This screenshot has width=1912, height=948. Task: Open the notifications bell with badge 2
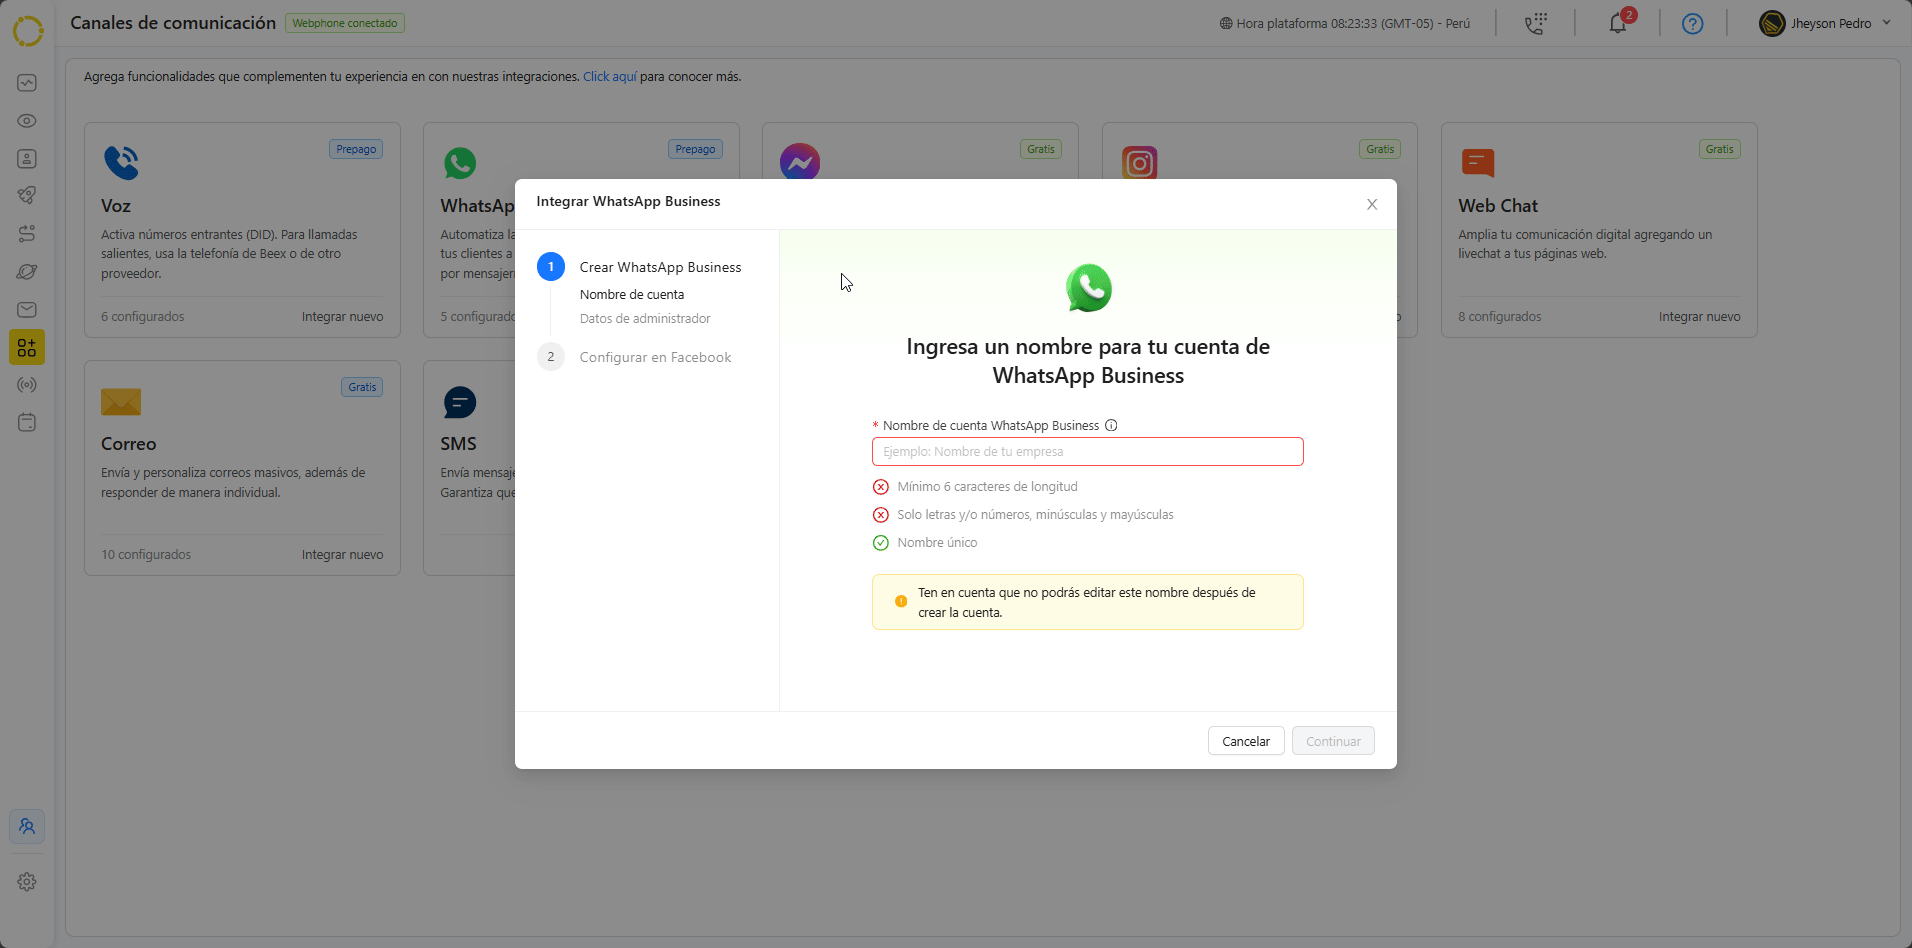(1619, 22)
